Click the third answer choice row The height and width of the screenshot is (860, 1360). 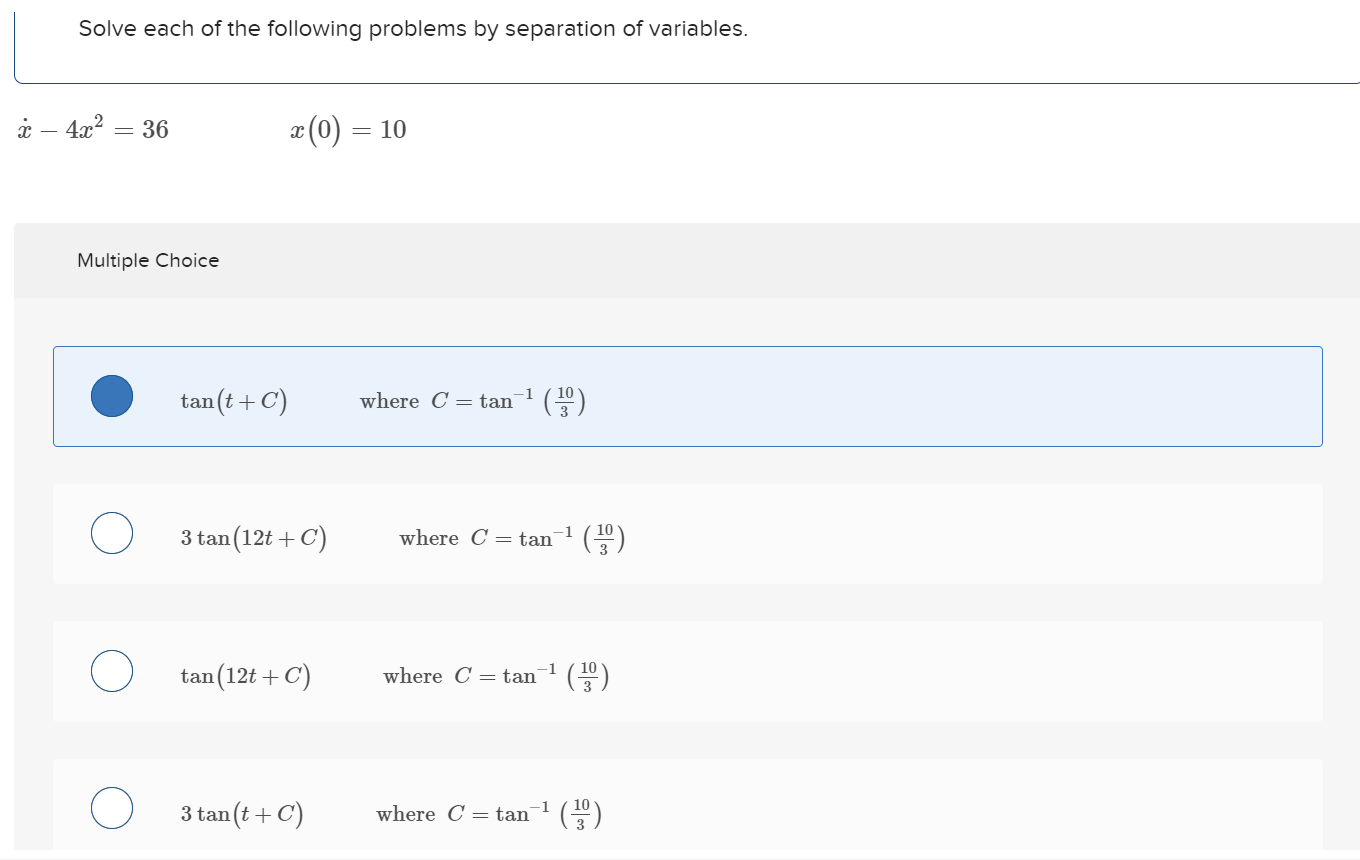[687, 671]
